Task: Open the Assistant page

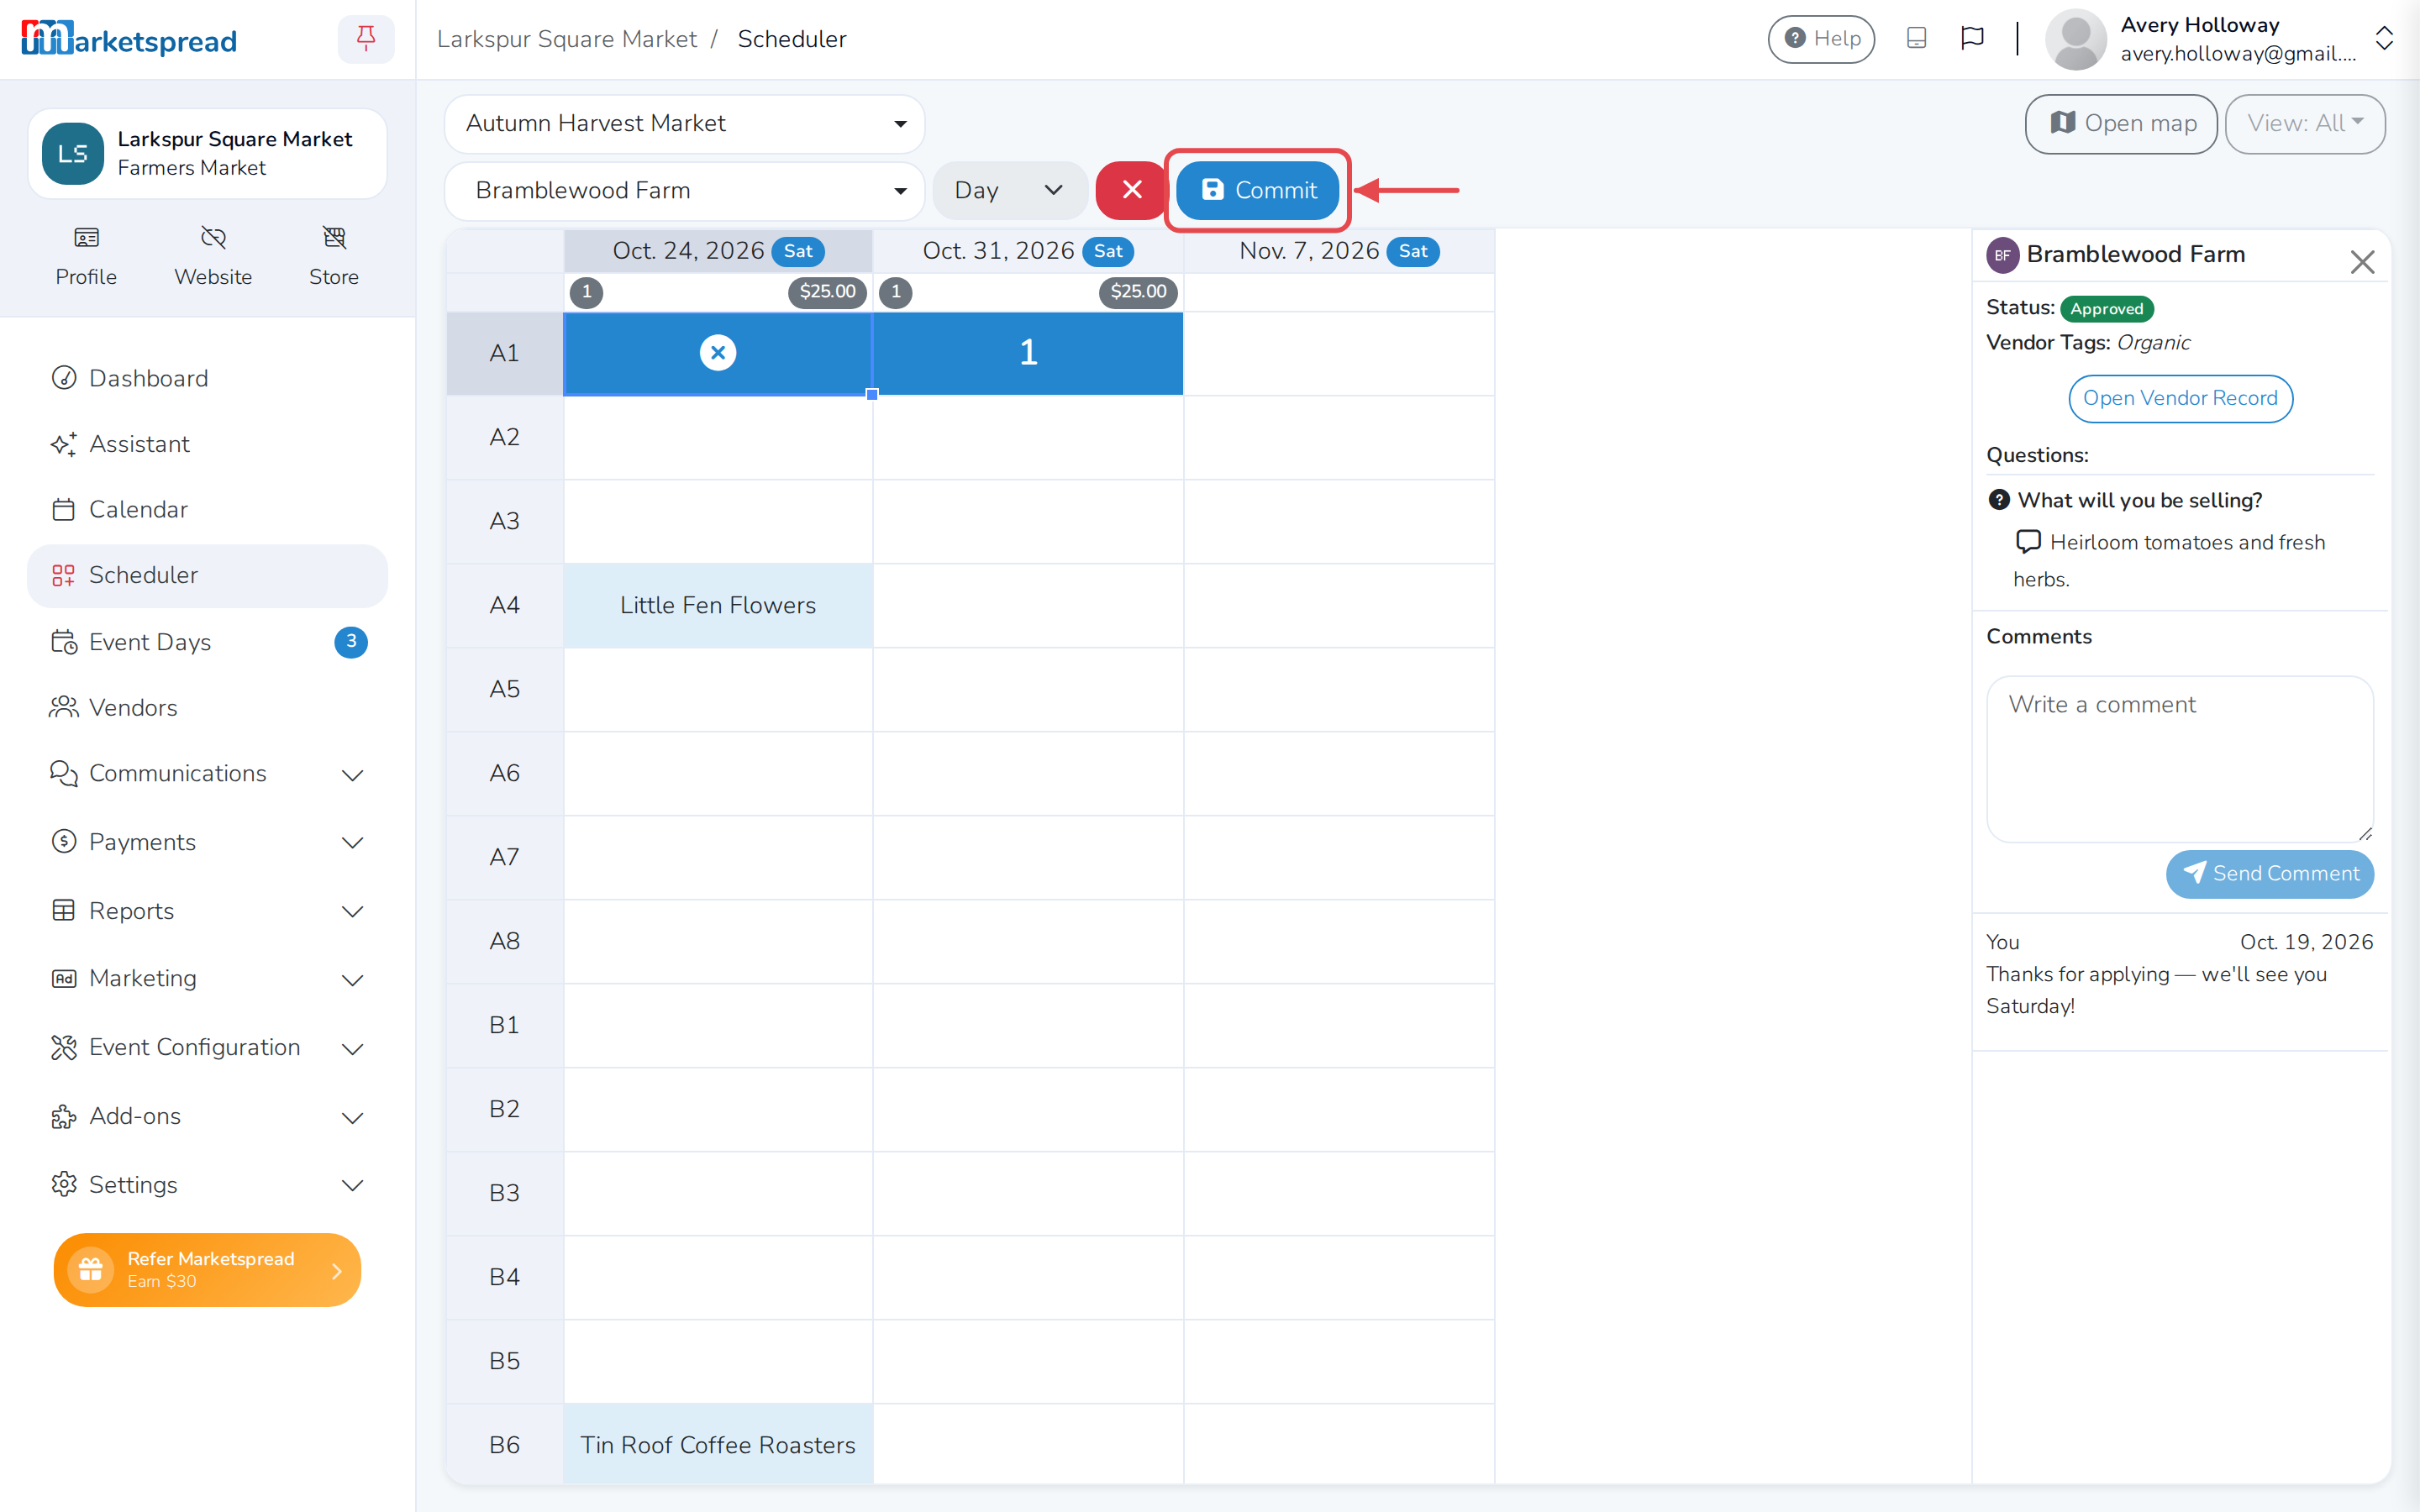Action: [x=207, y=444]
